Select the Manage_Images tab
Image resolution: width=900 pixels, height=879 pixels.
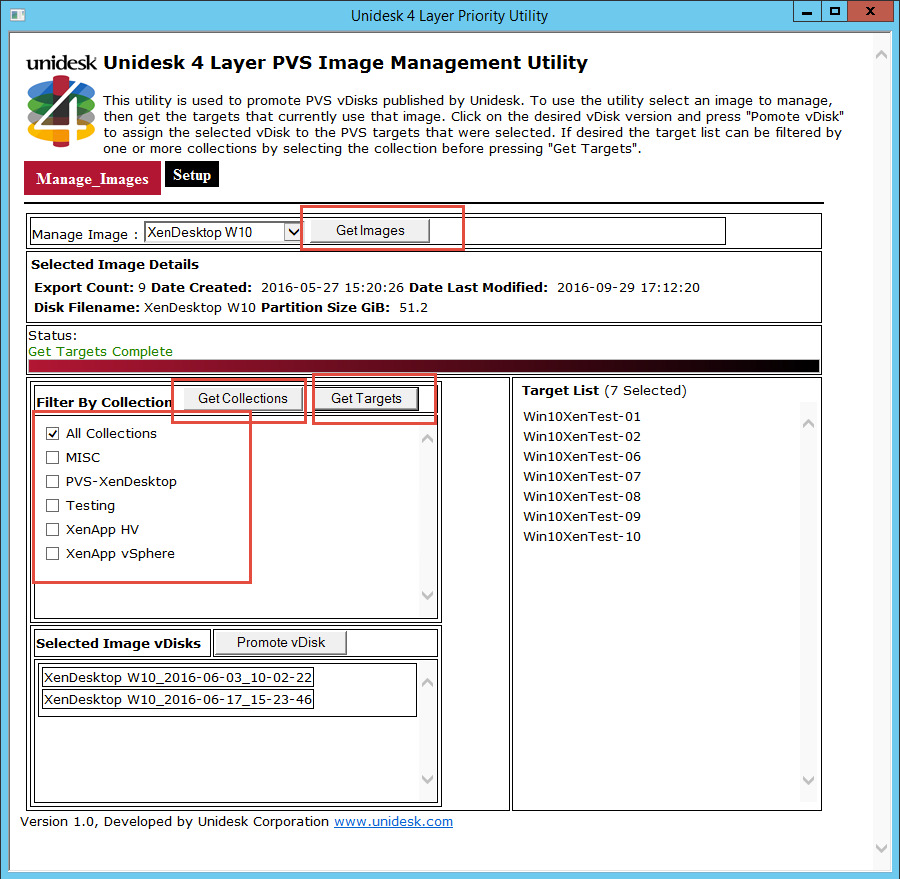(x=92, y=179)
